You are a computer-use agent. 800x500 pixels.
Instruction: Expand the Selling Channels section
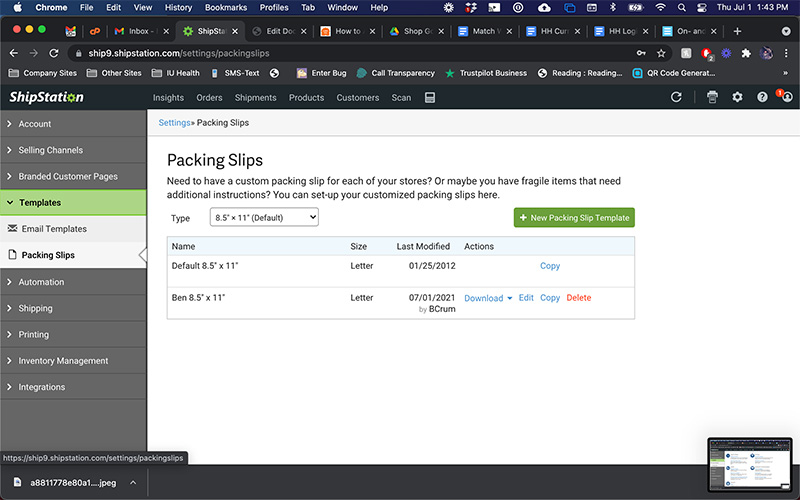click(x=73, y=150)
